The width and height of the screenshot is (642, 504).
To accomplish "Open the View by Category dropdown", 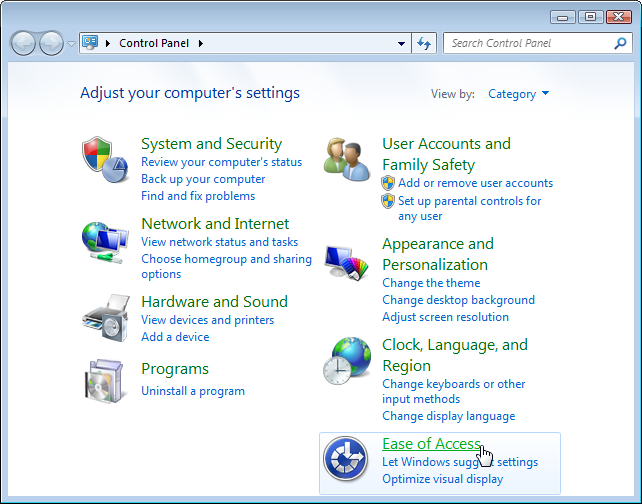I will pyautogui.click(x=518, y=94).
